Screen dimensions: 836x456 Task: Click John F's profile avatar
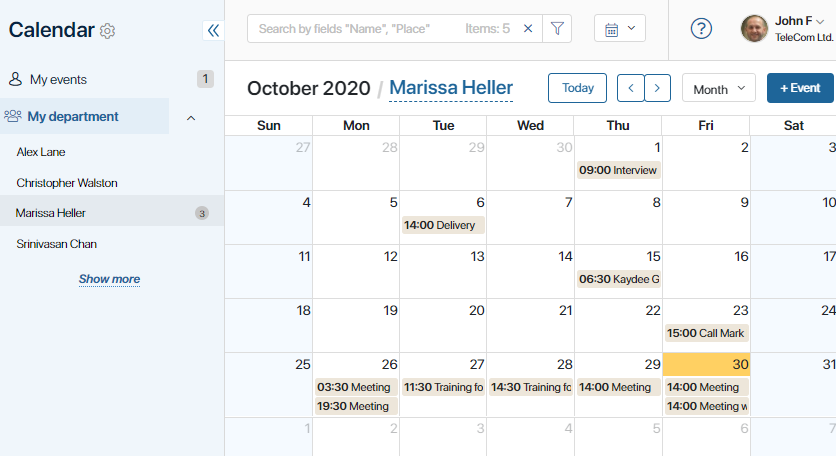click(754, 28)
